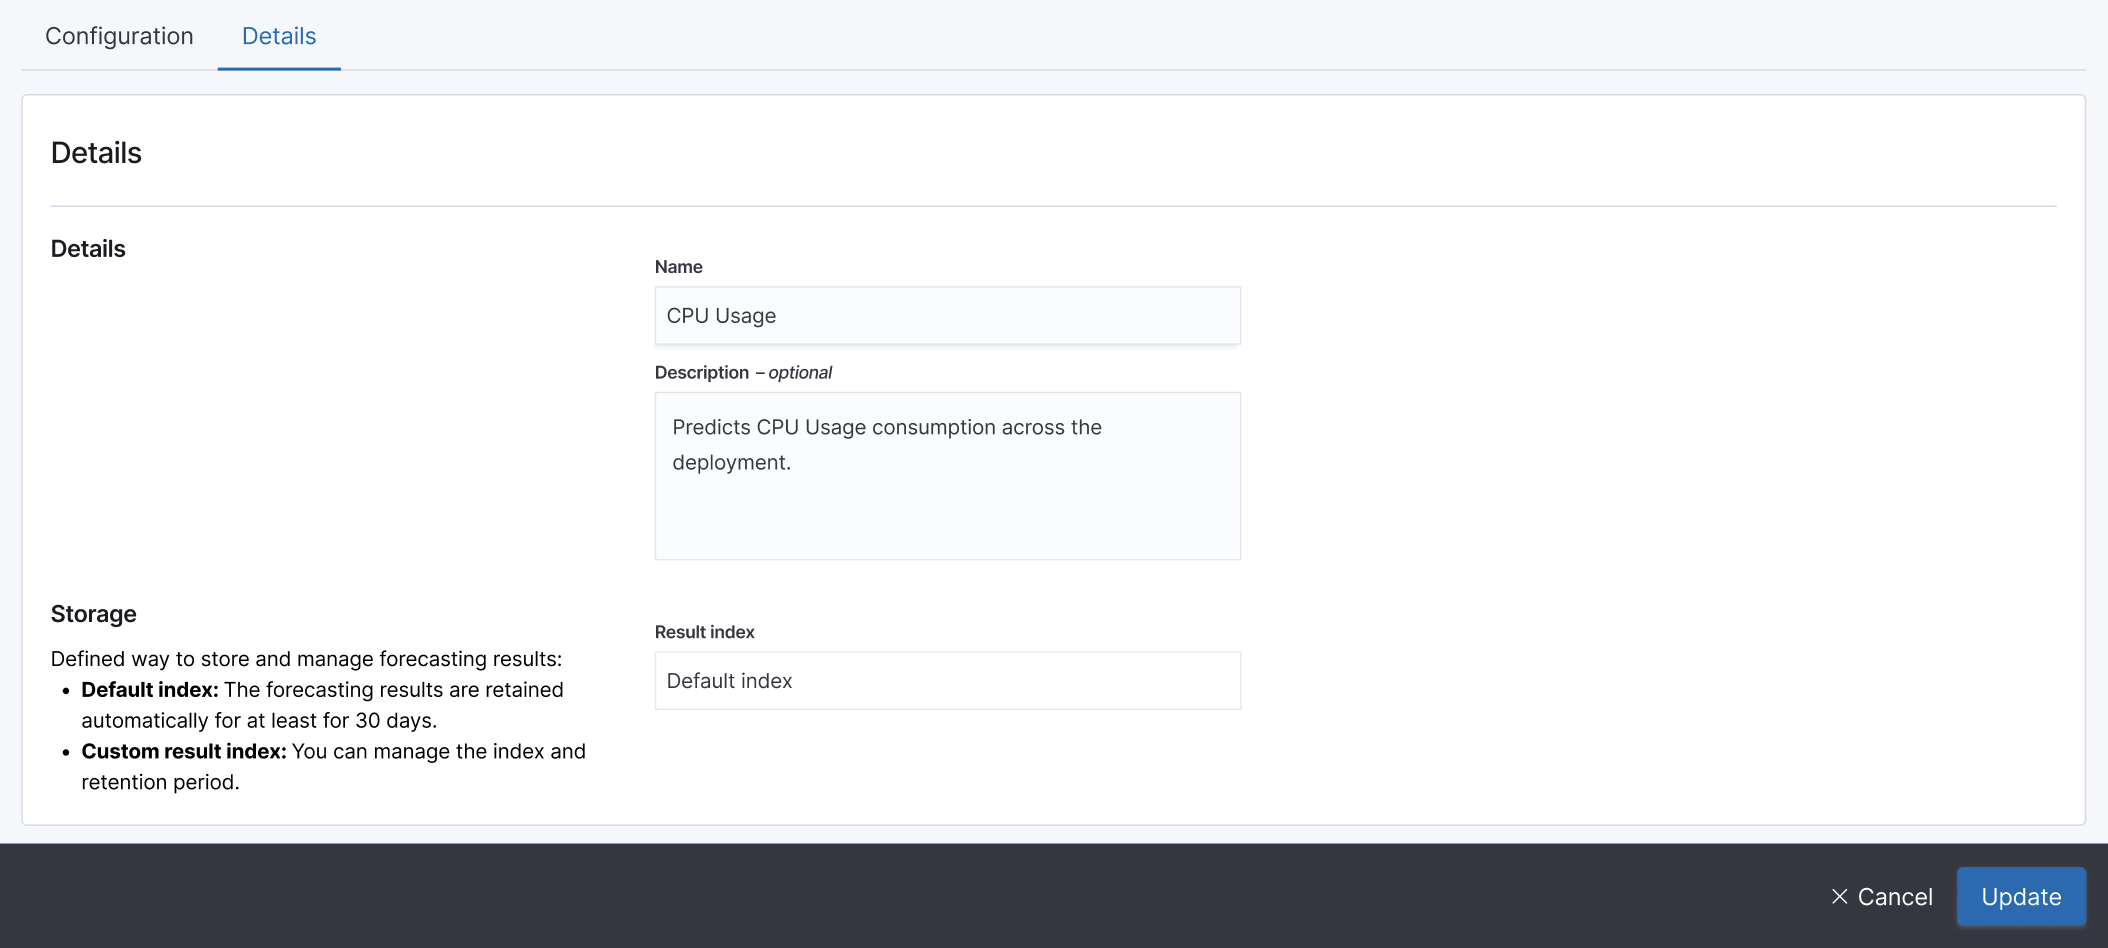Click the Result index label
This screenshot has height=948, width=2108.
coord(705,631)
